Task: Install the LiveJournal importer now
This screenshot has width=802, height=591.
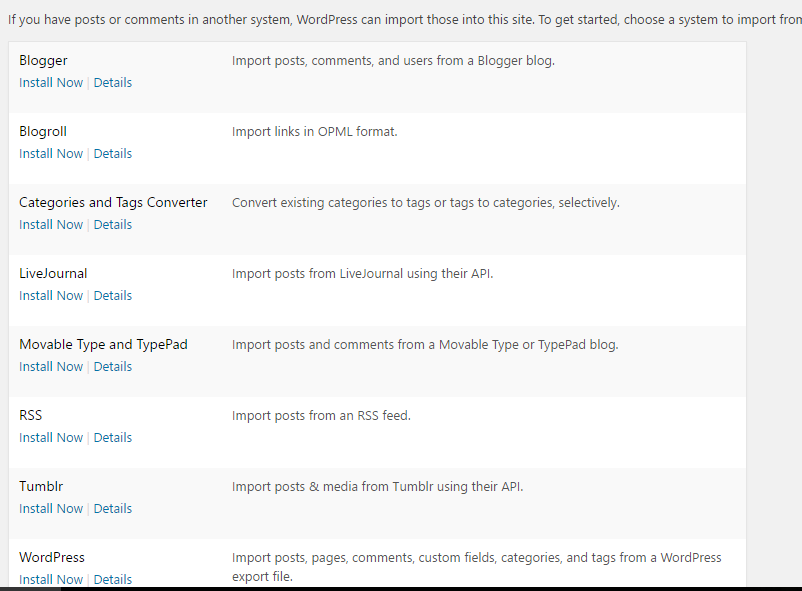Action: point(51,296)
